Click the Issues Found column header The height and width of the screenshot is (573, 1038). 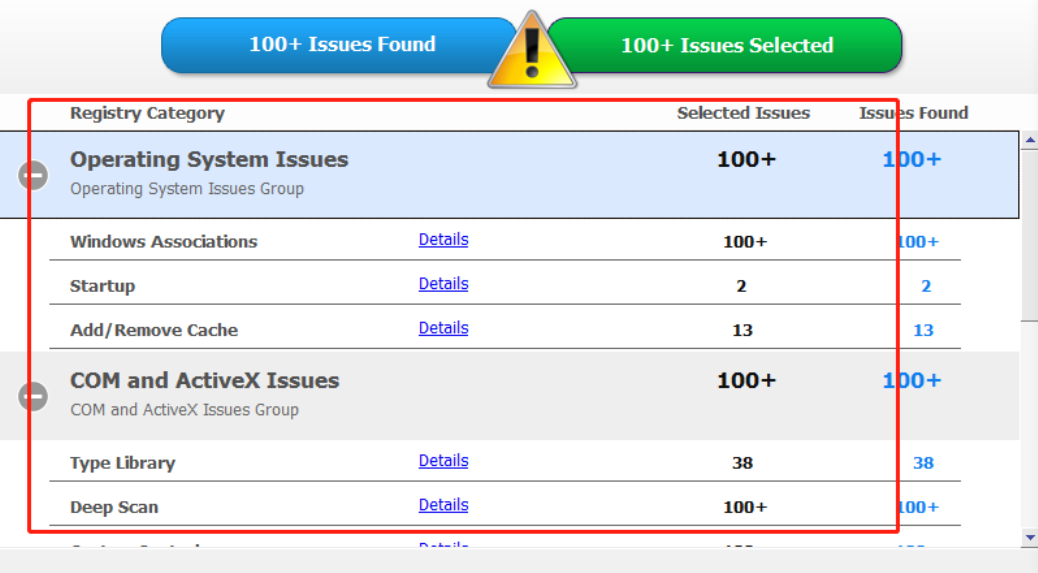(914, 113)
